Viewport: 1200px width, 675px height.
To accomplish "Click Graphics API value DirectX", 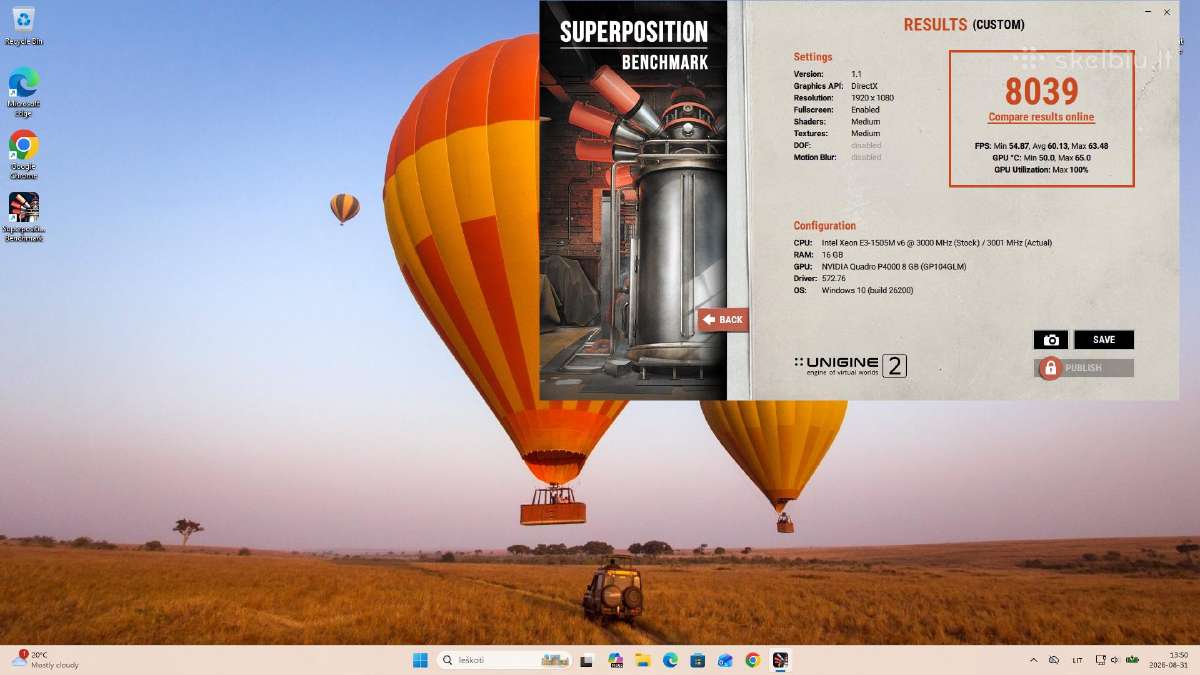I will [865, 86].
